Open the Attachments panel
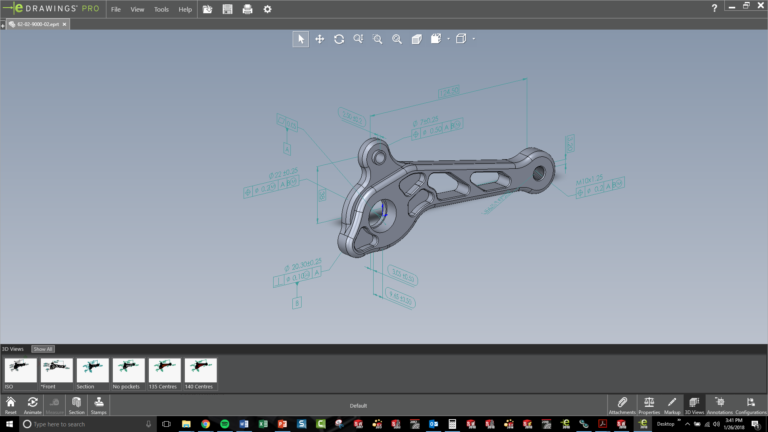768x432 pixels. point(622,403)
